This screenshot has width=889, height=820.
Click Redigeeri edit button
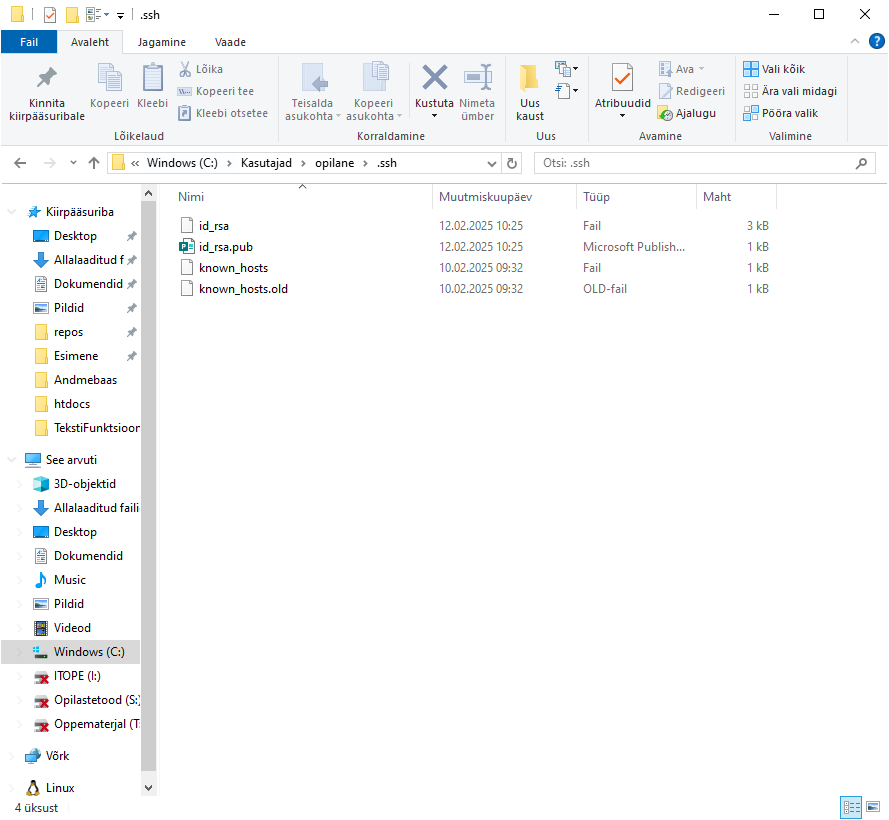point(692,91)
